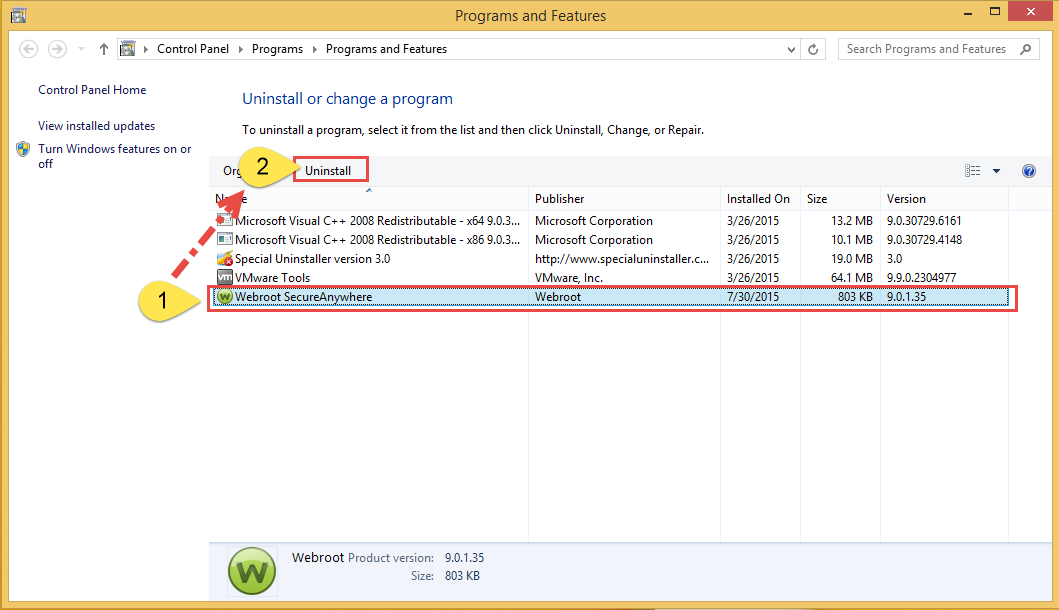This screenshot has height=610, width=1059.
Task: Open Control Panel Home link
Action: [x=92, y=90]
